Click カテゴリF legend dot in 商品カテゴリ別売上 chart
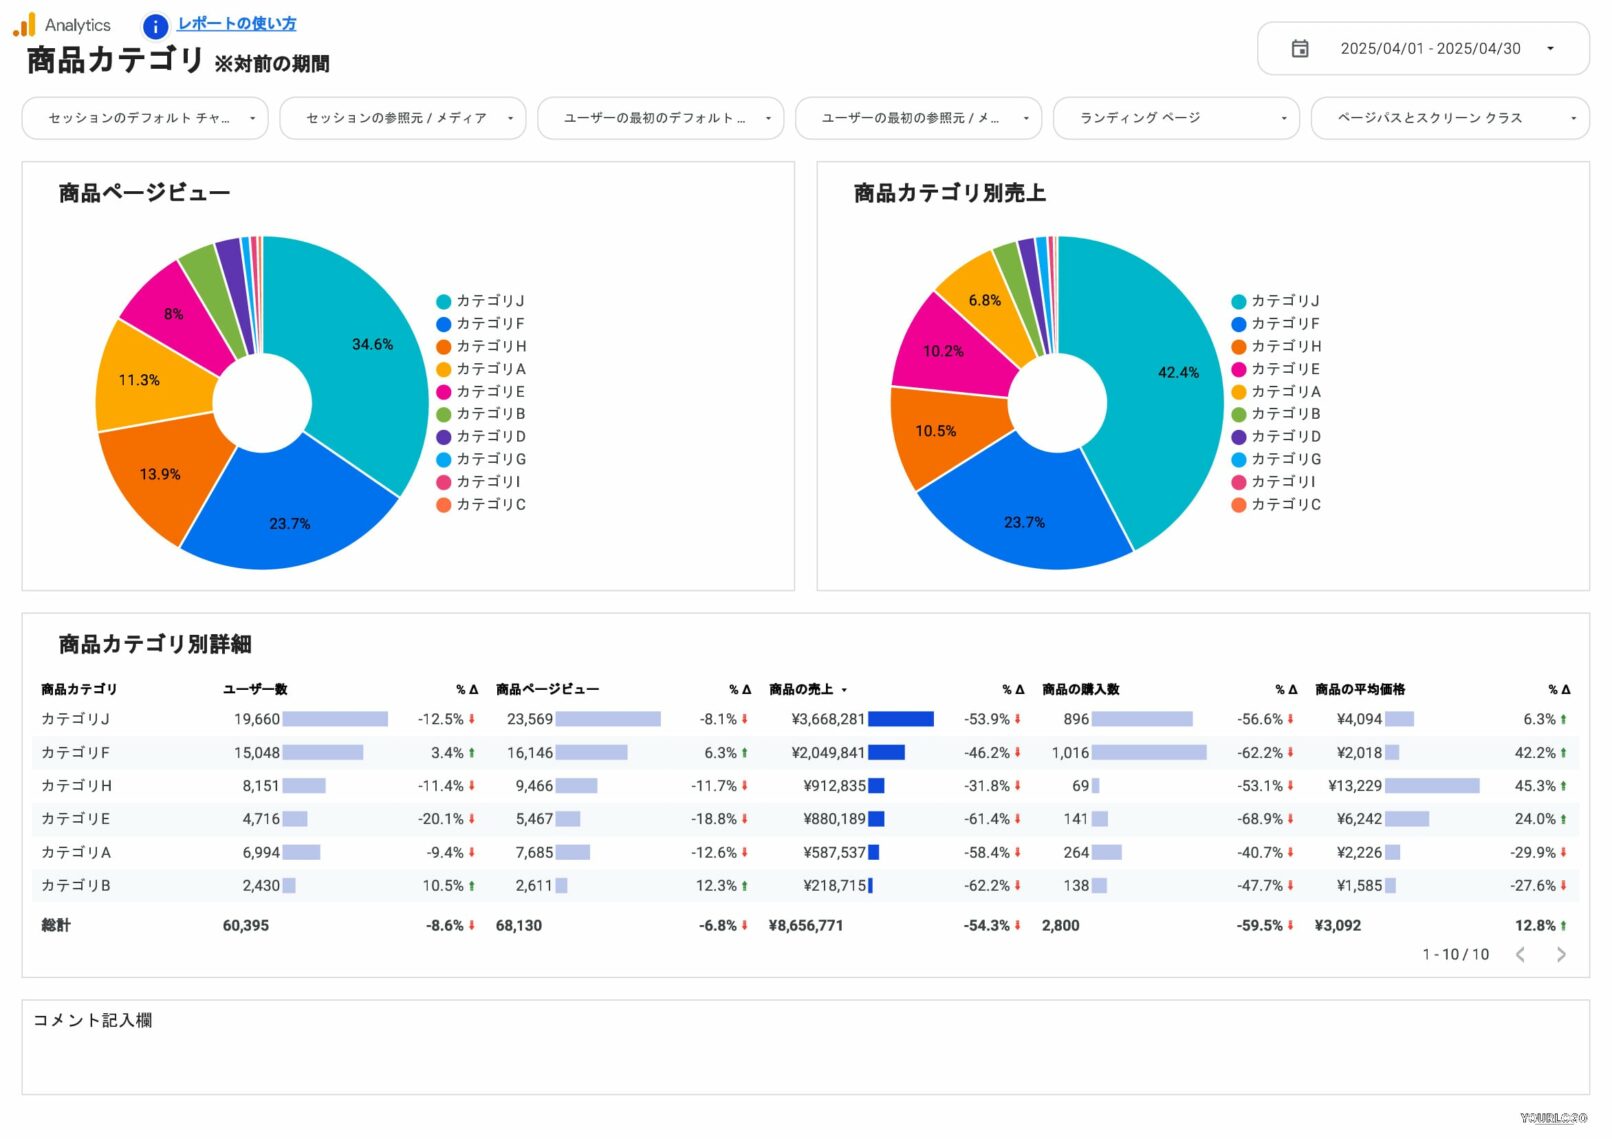Screen dimensions: 1612x1139 point(1238,324)
